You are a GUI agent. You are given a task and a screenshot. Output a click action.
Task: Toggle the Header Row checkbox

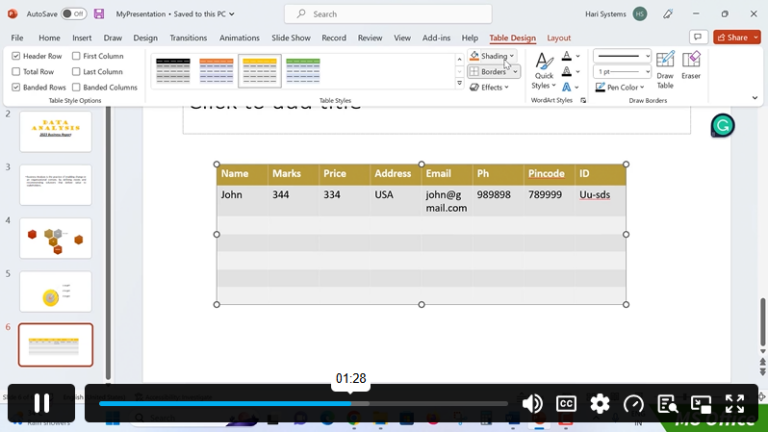pyautogui.click(x=16, y=56)
